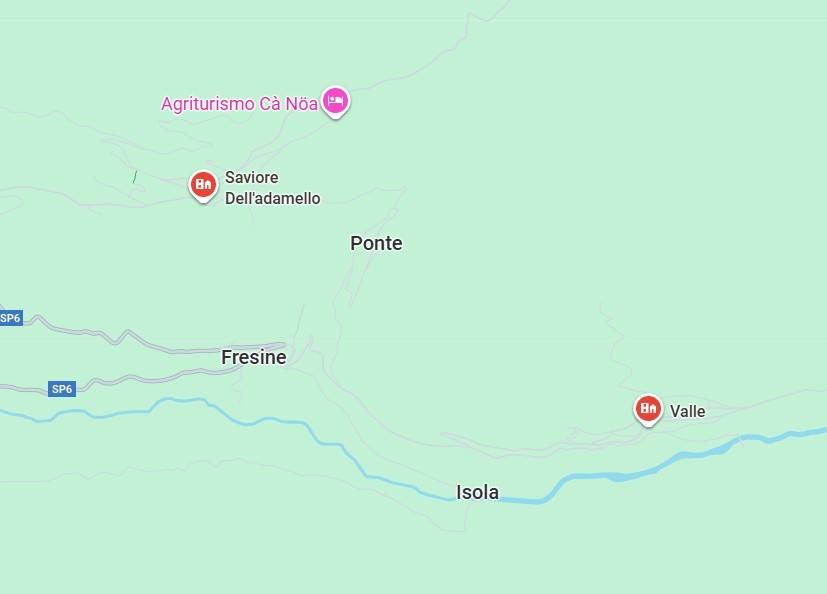Click the small green mark left of Saviore pin
The width and height of the screenshot is (827, 594).
[x=135, y=177]
